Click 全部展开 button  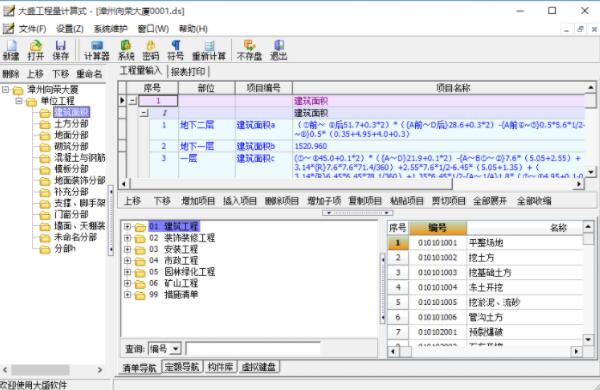[x=490, y=201]
